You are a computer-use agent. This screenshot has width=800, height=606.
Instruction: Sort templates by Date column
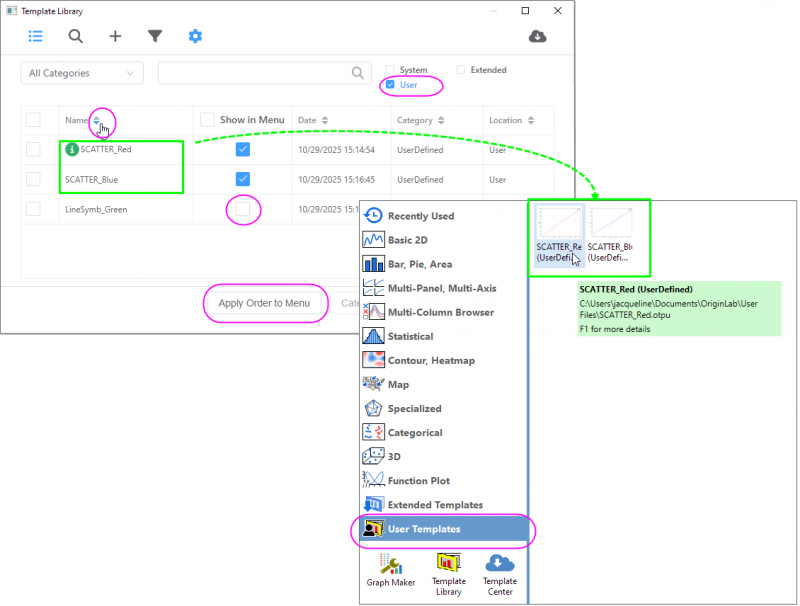point(324,120)
